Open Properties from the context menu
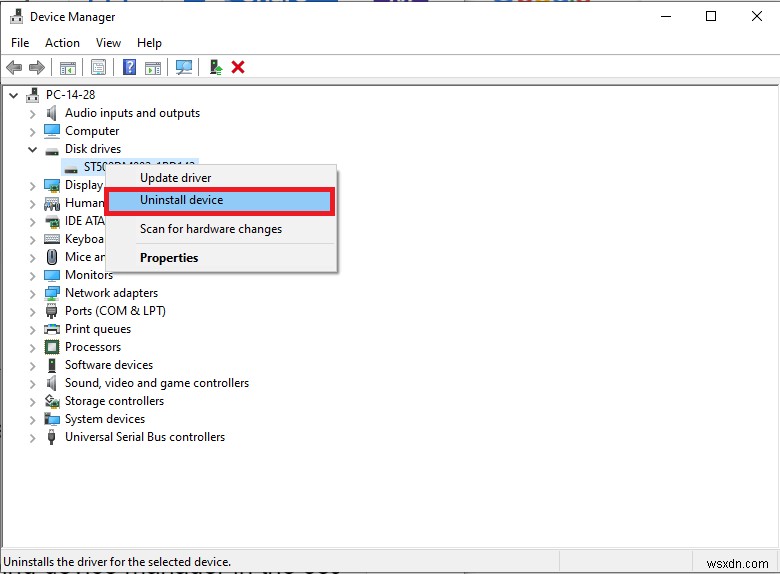This screenshot has width=780, height=574. tap(221, 258)
